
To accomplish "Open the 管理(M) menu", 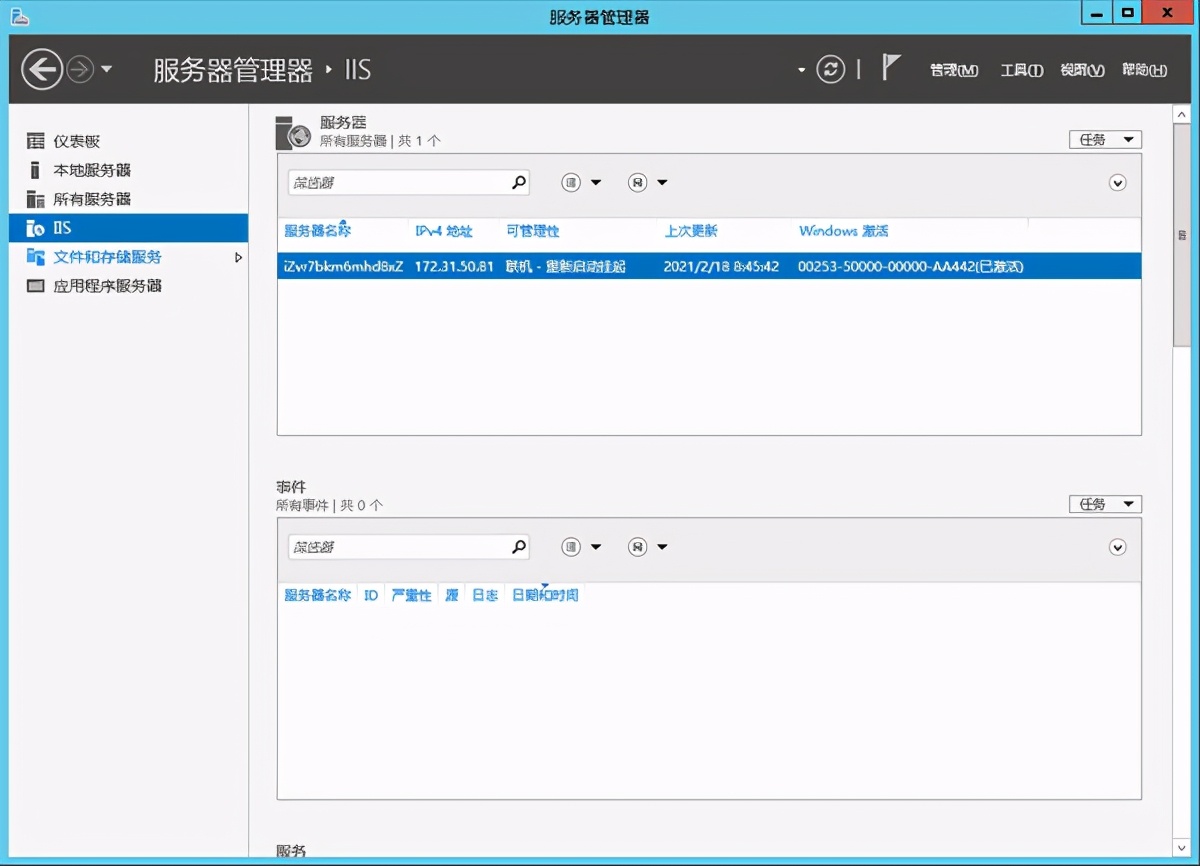I will [x=953, y=70].
